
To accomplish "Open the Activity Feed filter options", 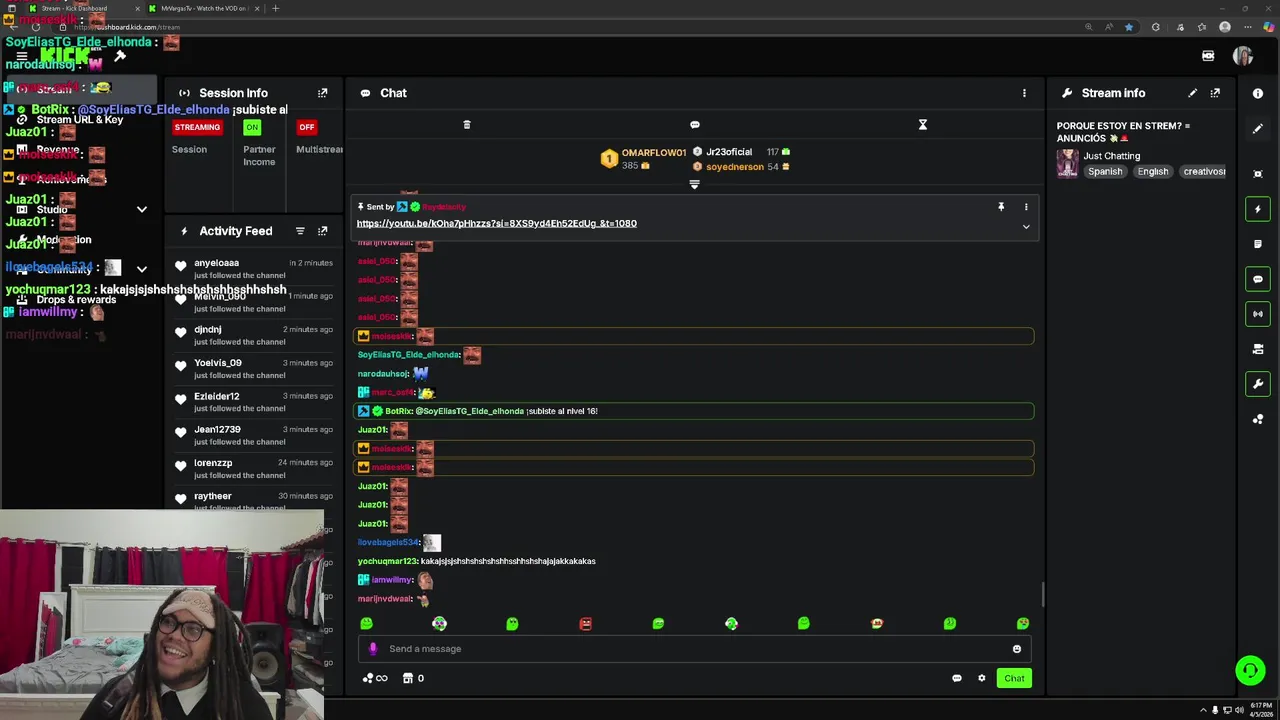I will 300,231.
